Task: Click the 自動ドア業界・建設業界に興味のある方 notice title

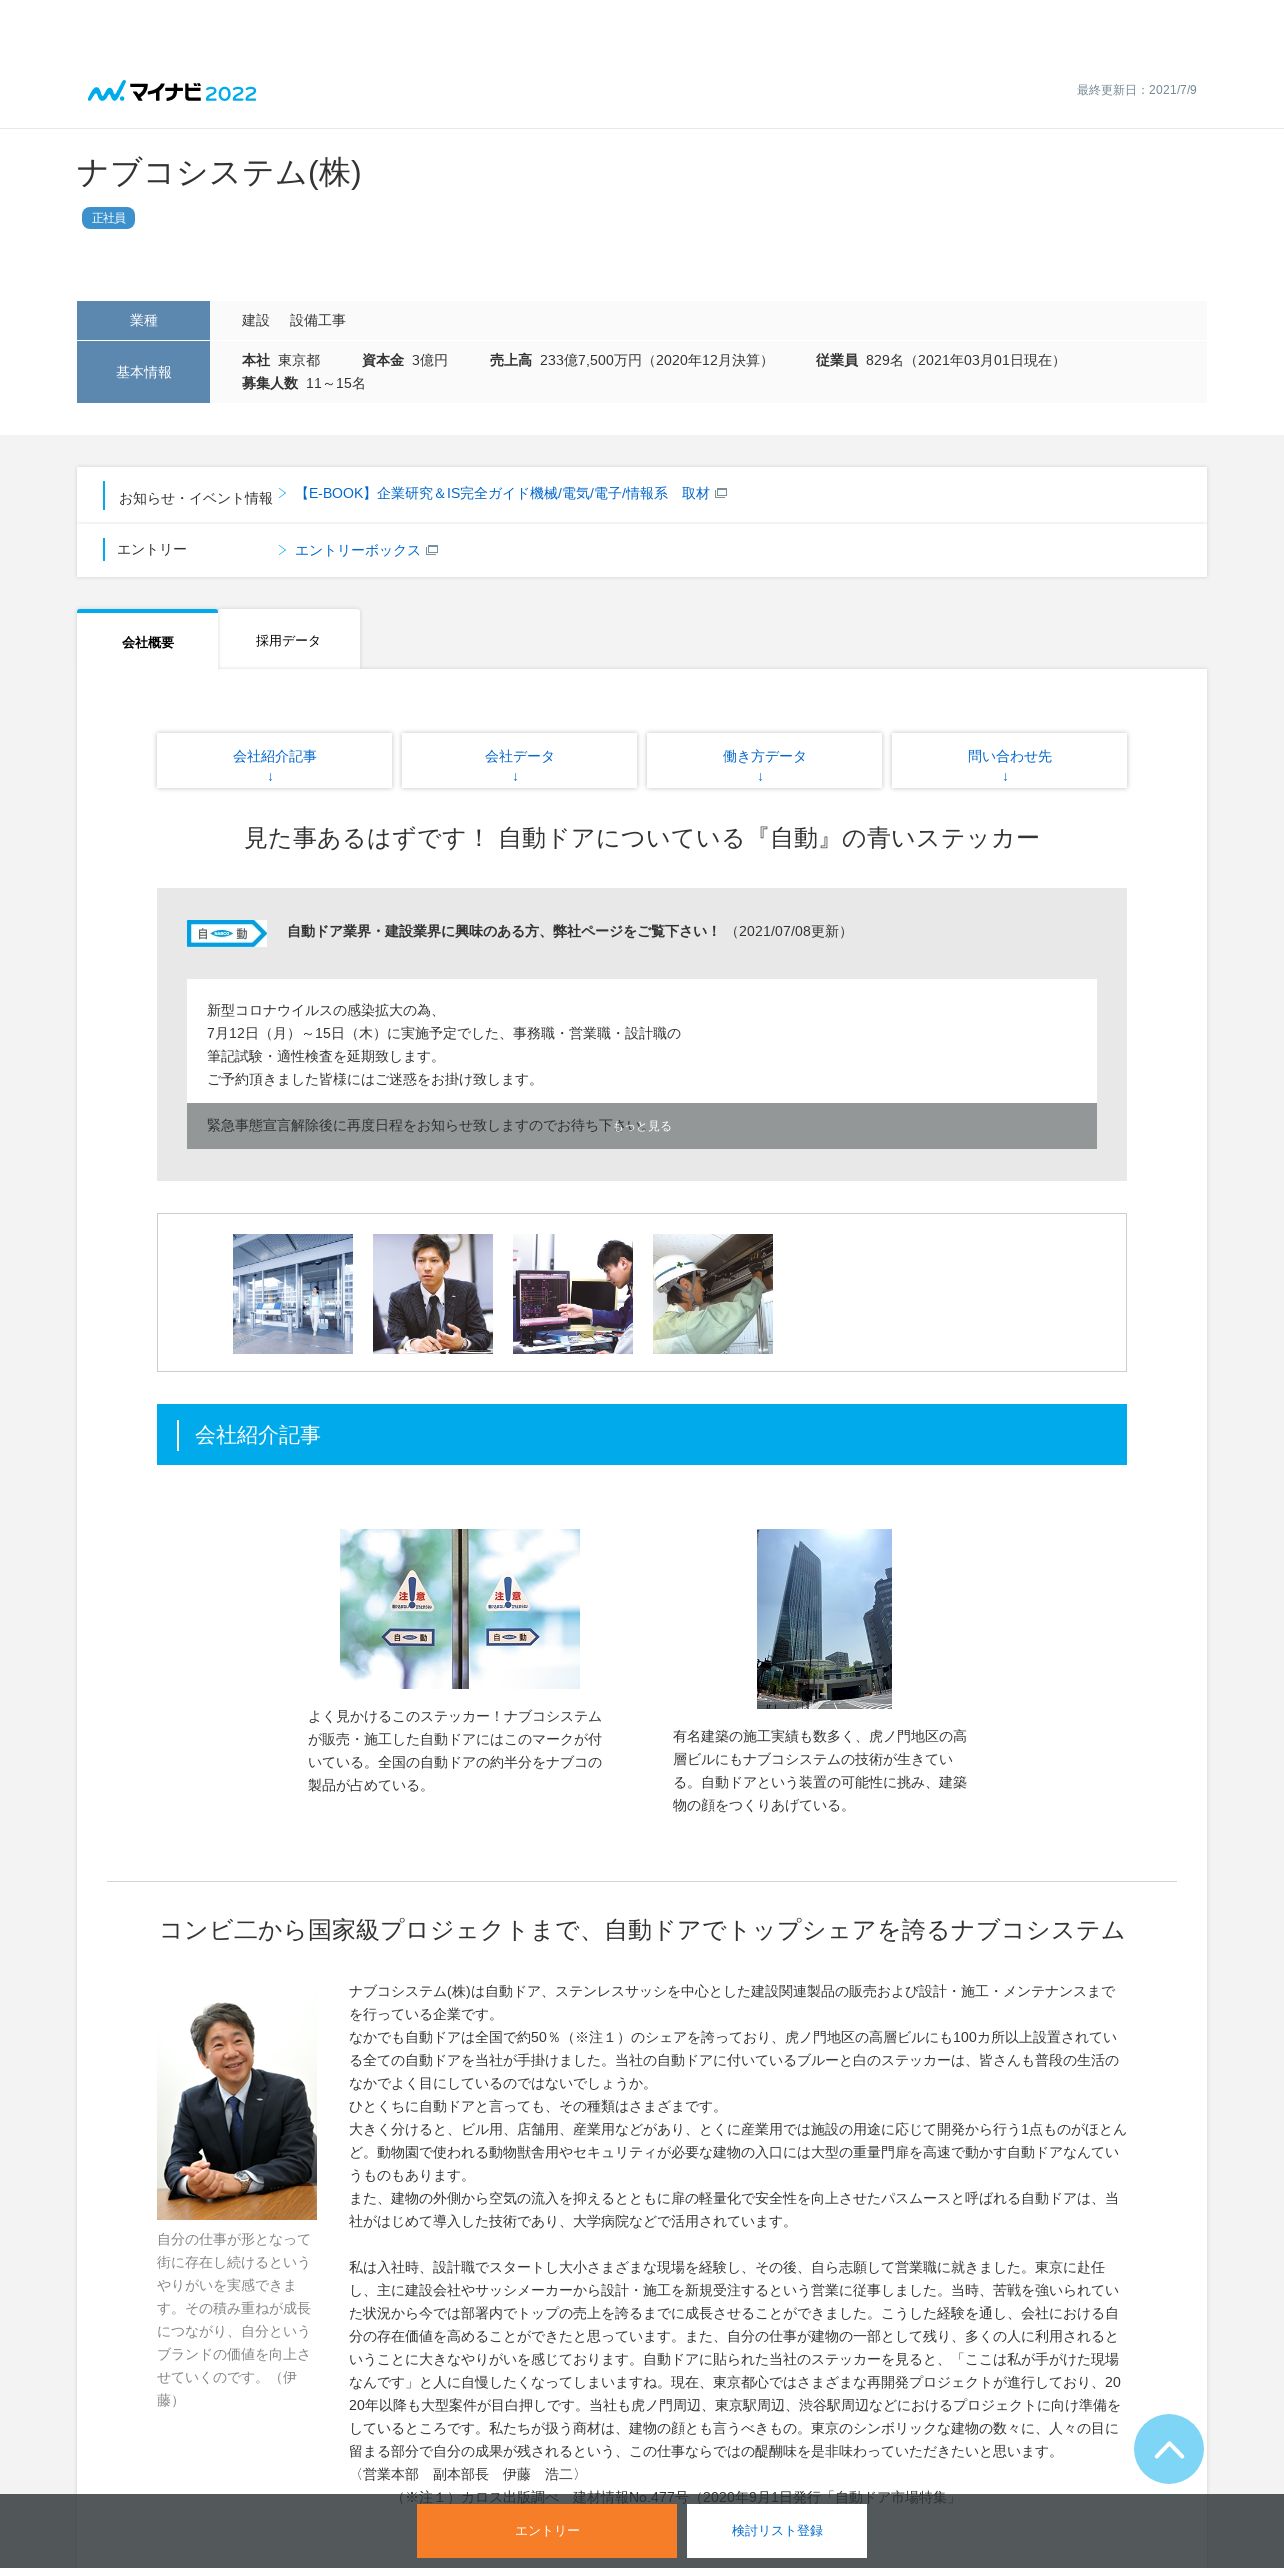Action: tap(503, 931)
